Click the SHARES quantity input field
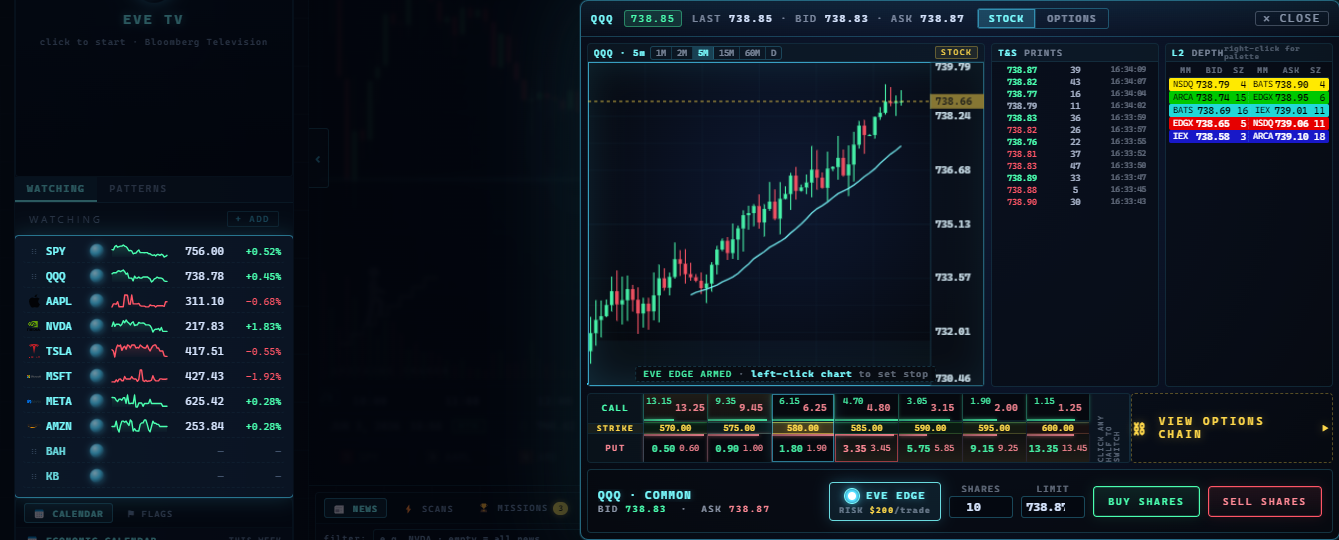This screenshot has width=1339, height=540. 980,508
